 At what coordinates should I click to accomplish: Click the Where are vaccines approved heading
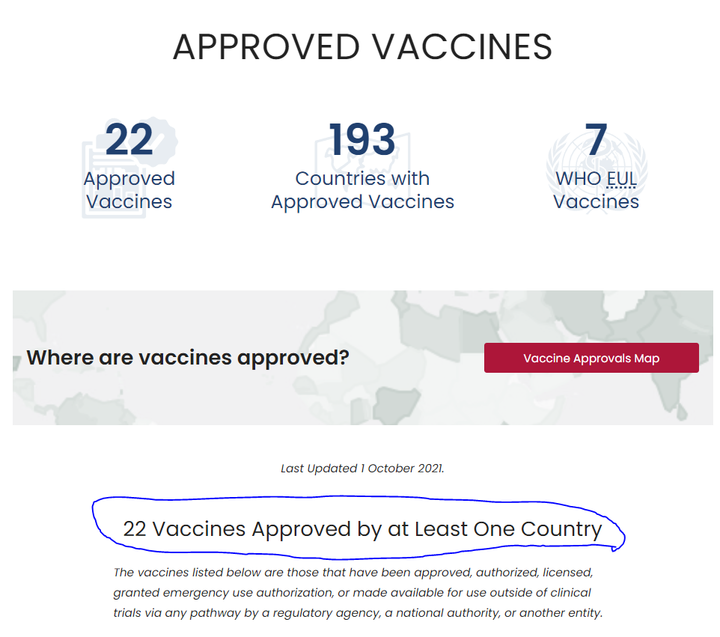point(188,357)
